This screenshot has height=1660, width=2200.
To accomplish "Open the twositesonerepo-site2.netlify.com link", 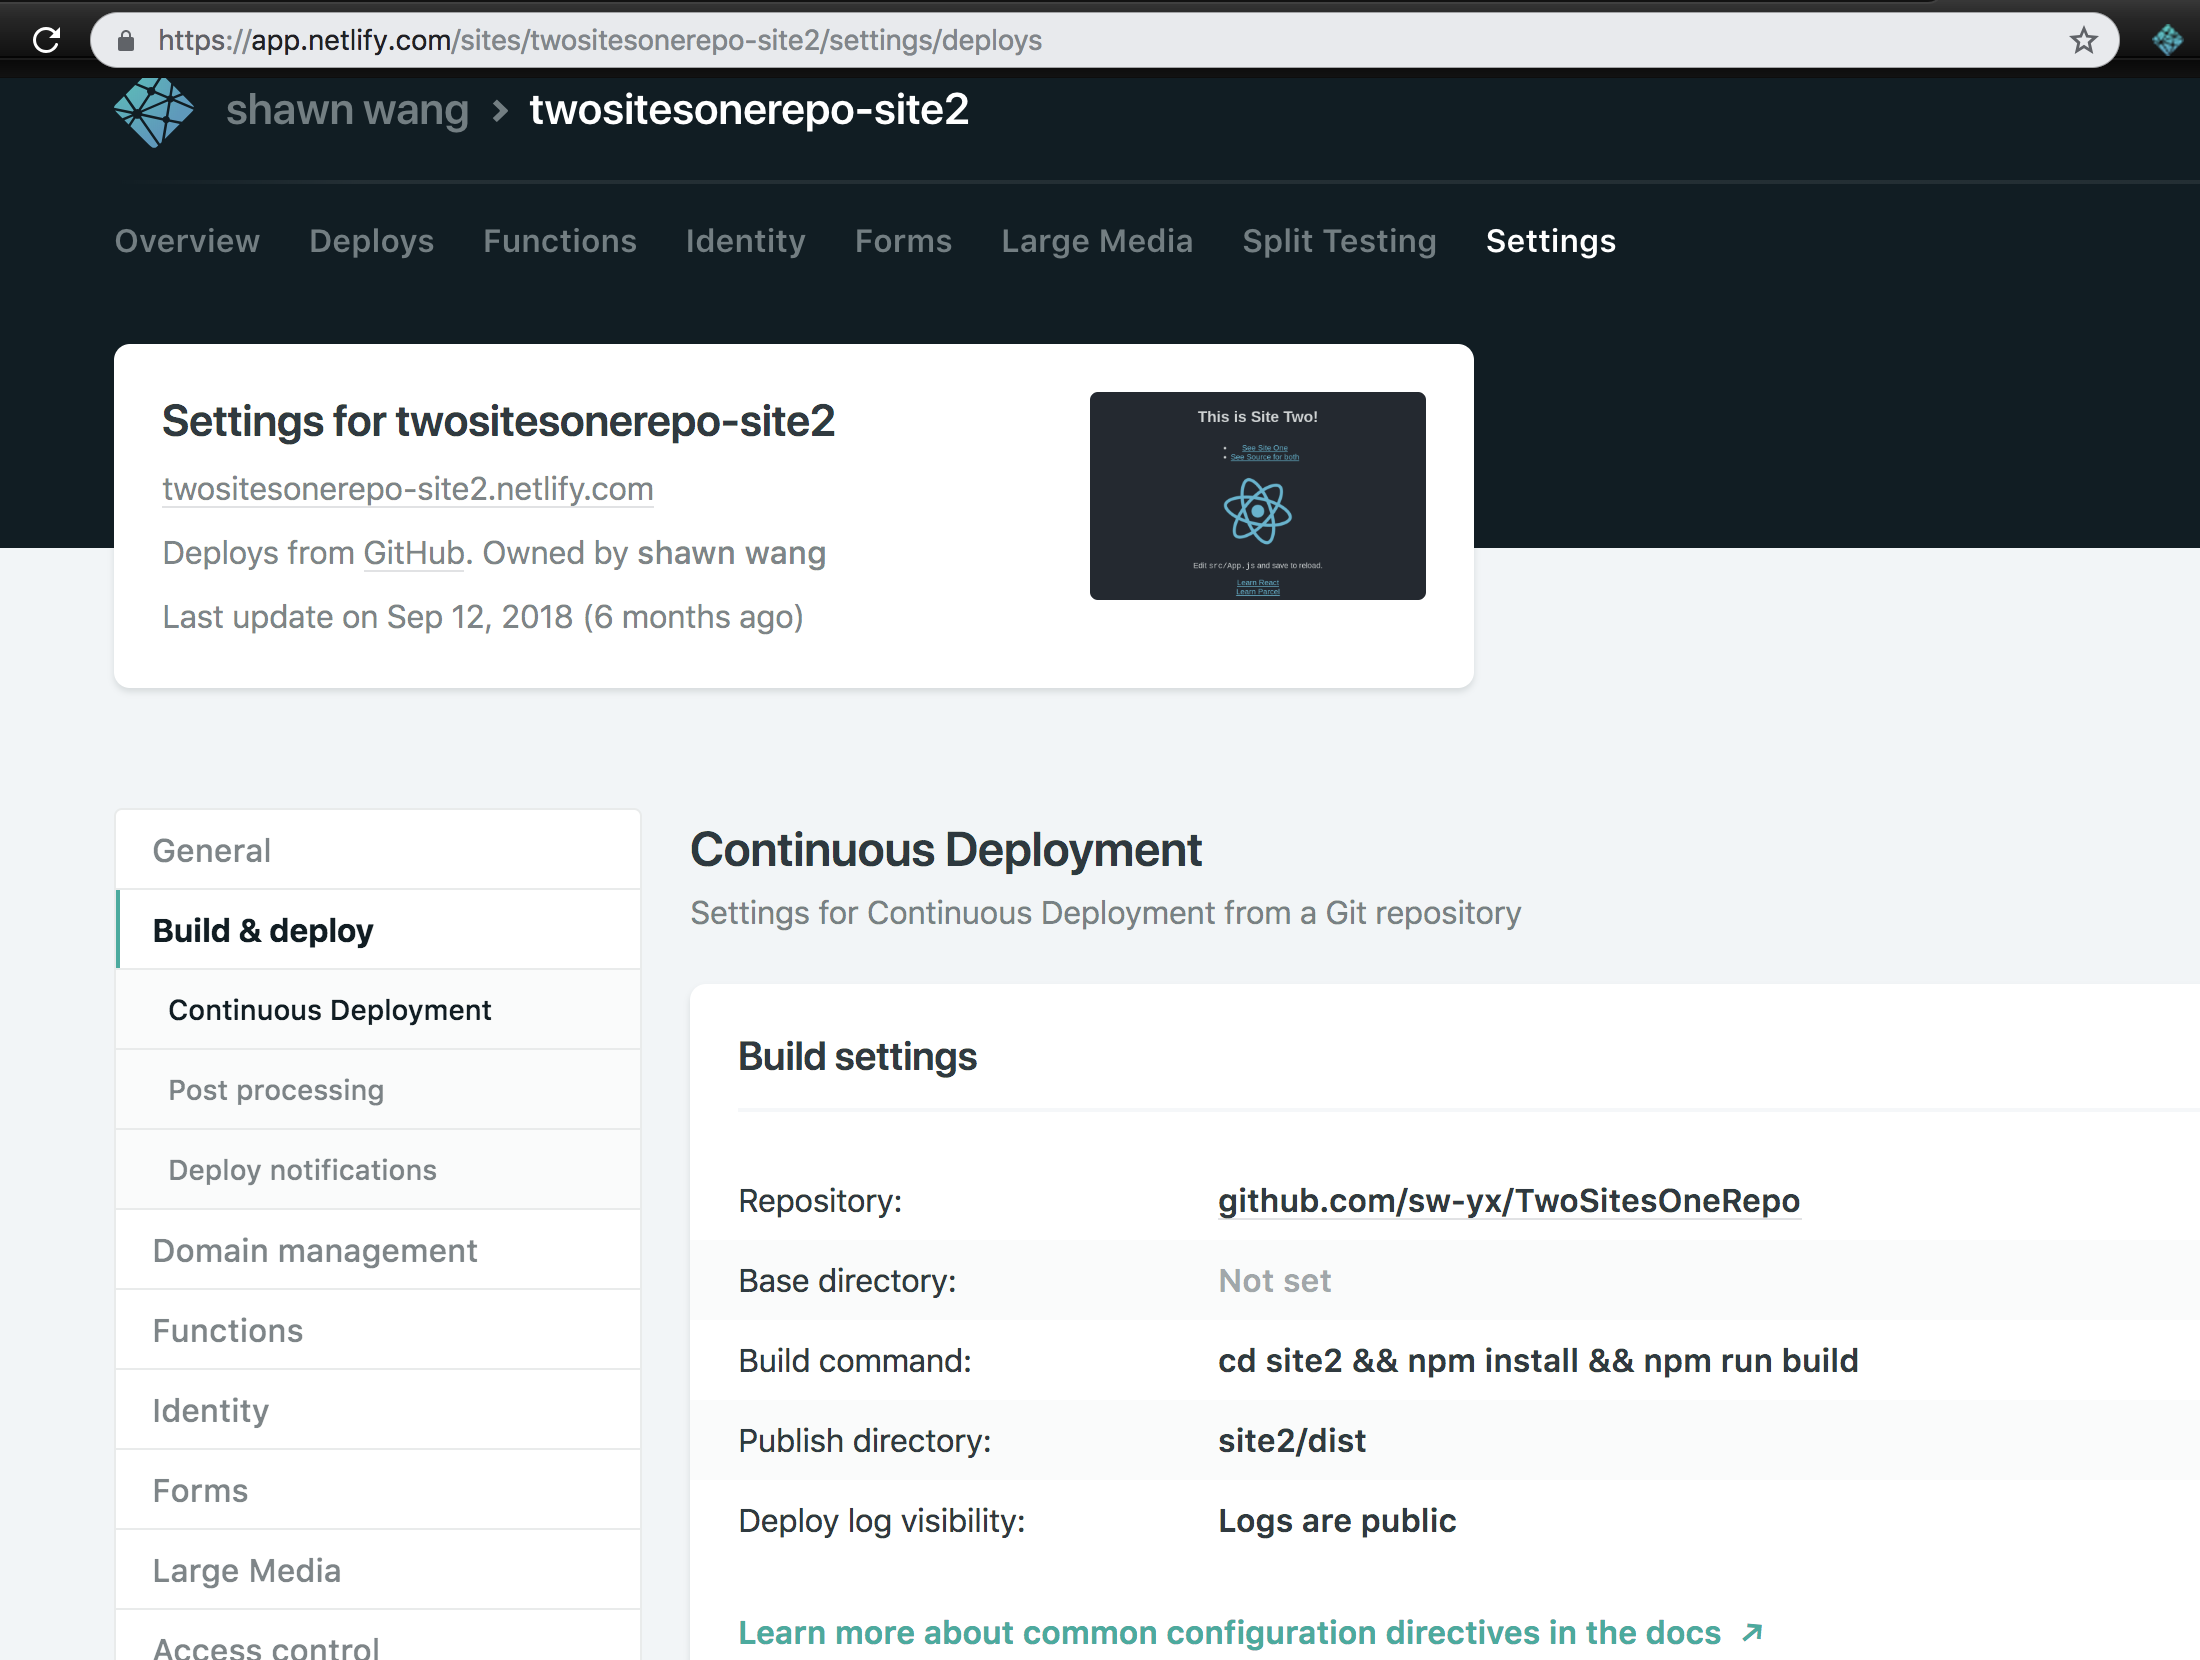I will pyautogui.click(x=408, y=489).
